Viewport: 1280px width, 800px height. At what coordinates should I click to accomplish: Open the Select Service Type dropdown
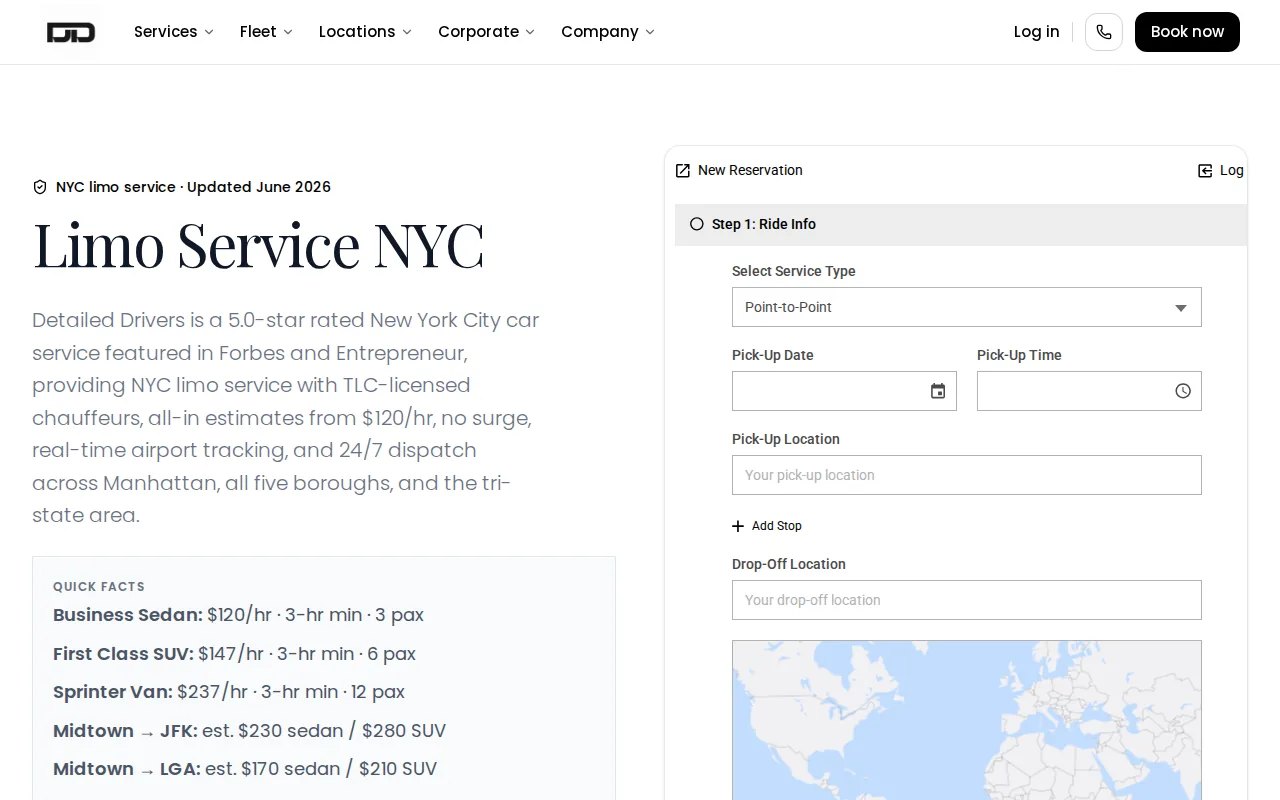click(967, 307)
